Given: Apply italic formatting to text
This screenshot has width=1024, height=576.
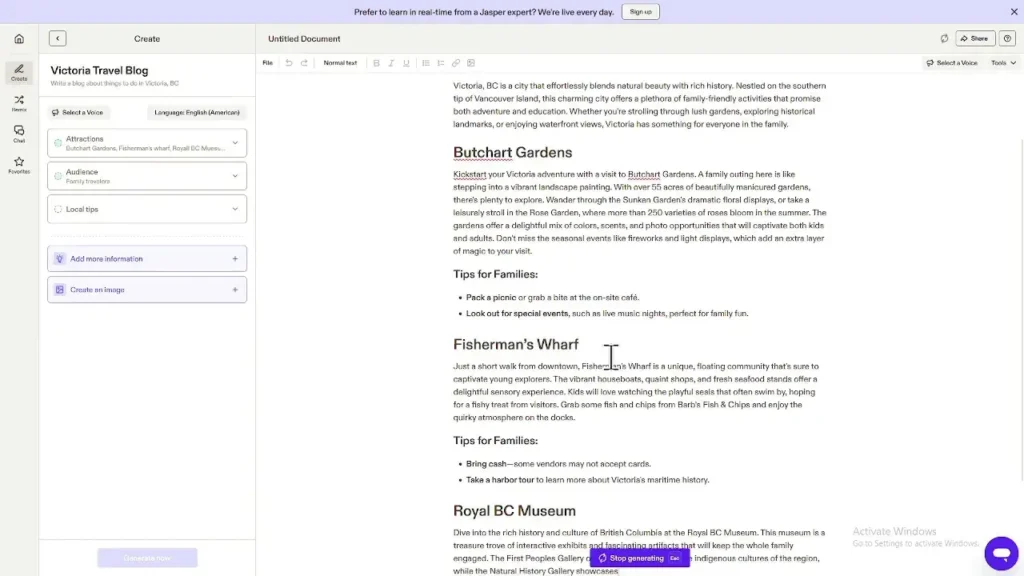Looking at the screenshot, I should pos(391,62).
